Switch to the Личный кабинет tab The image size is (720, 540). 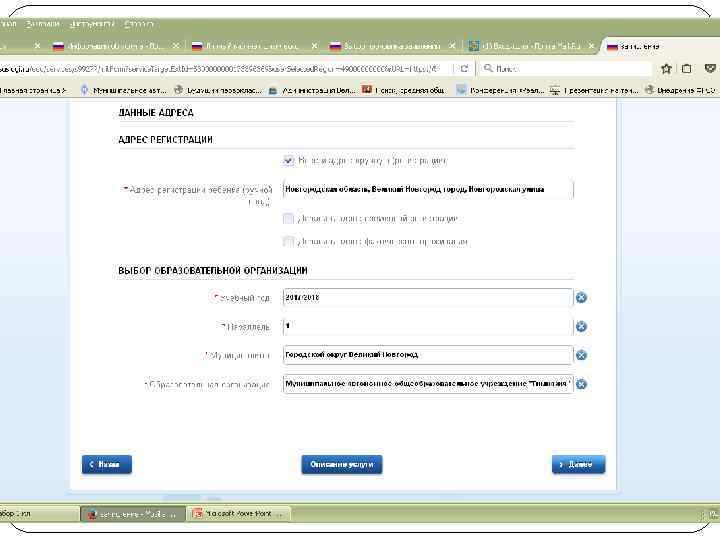click(254, 46)
